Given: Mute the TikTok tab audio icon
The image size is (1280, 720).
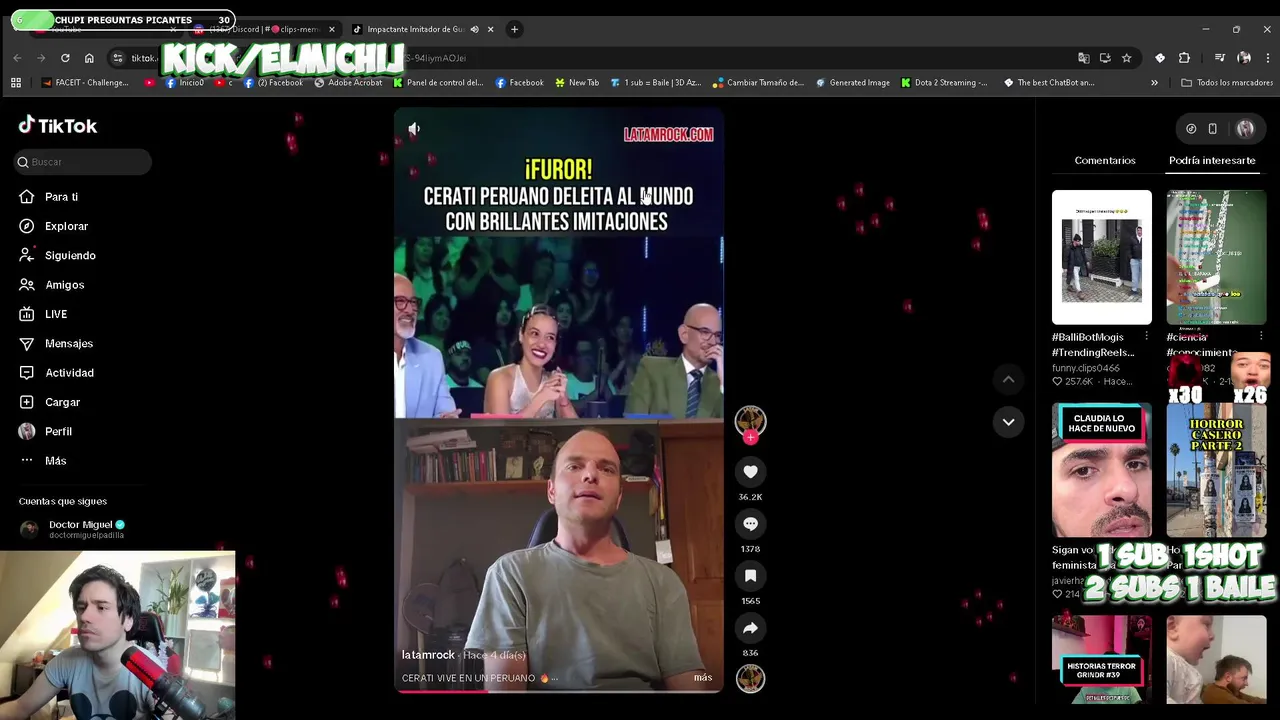Looking at the screenshot, I should tap(475, 29).
